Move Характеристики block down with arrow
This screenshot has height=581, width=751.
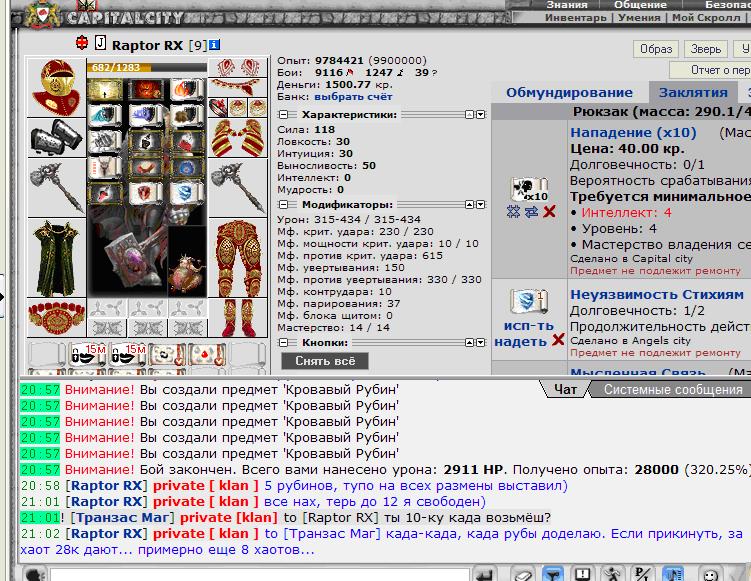tap(480, 114)
